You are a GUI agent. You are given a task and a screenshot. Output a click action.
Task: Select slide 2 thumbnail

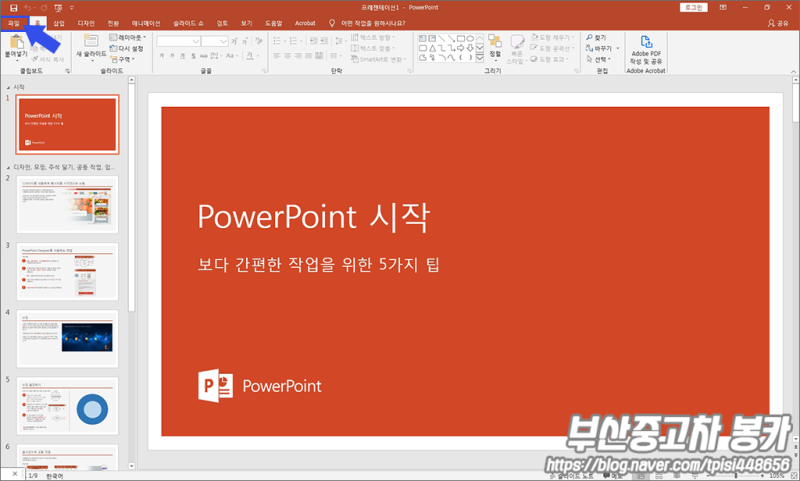tap(67, 204)
